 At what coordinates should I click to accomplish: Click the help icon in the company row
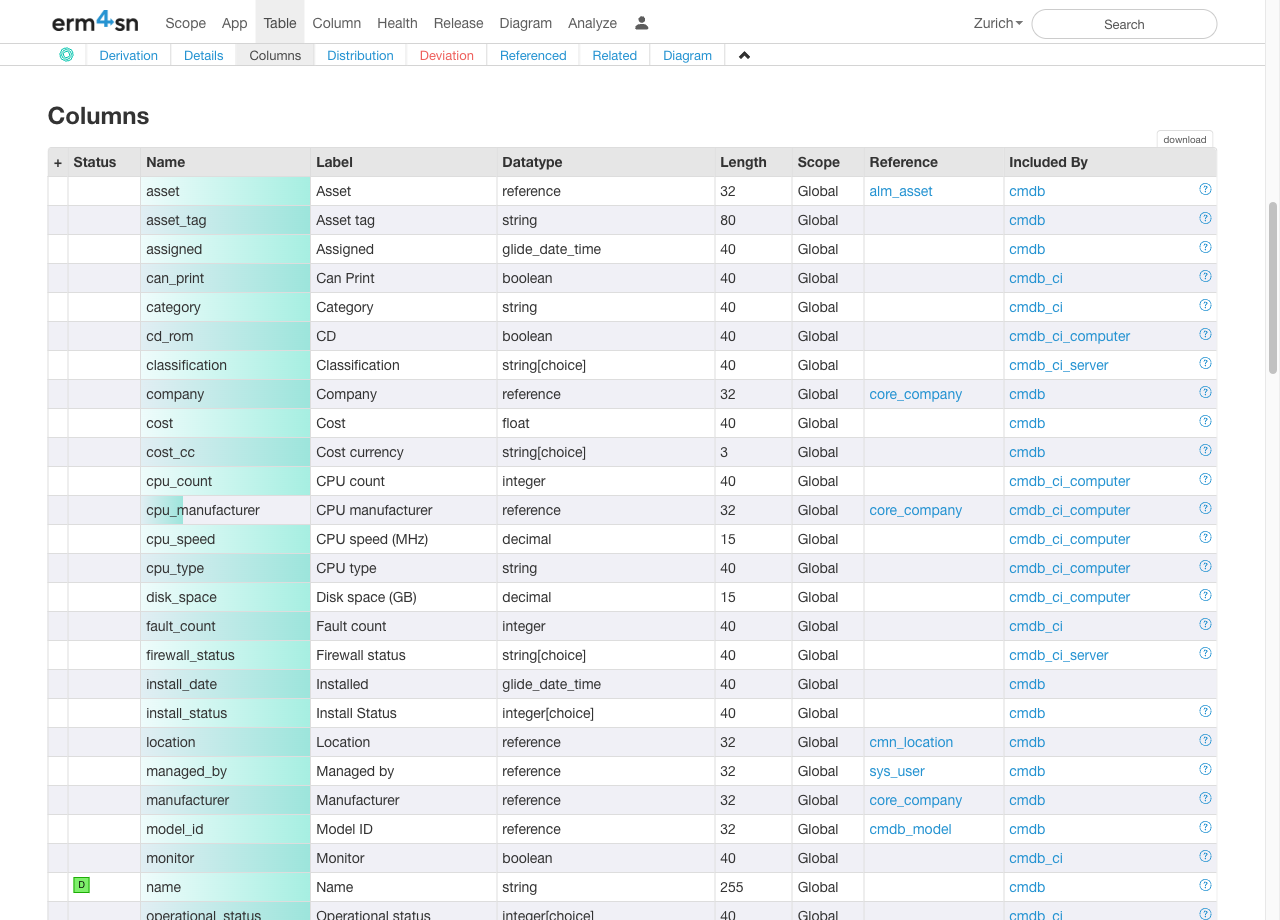(1205, 392)
